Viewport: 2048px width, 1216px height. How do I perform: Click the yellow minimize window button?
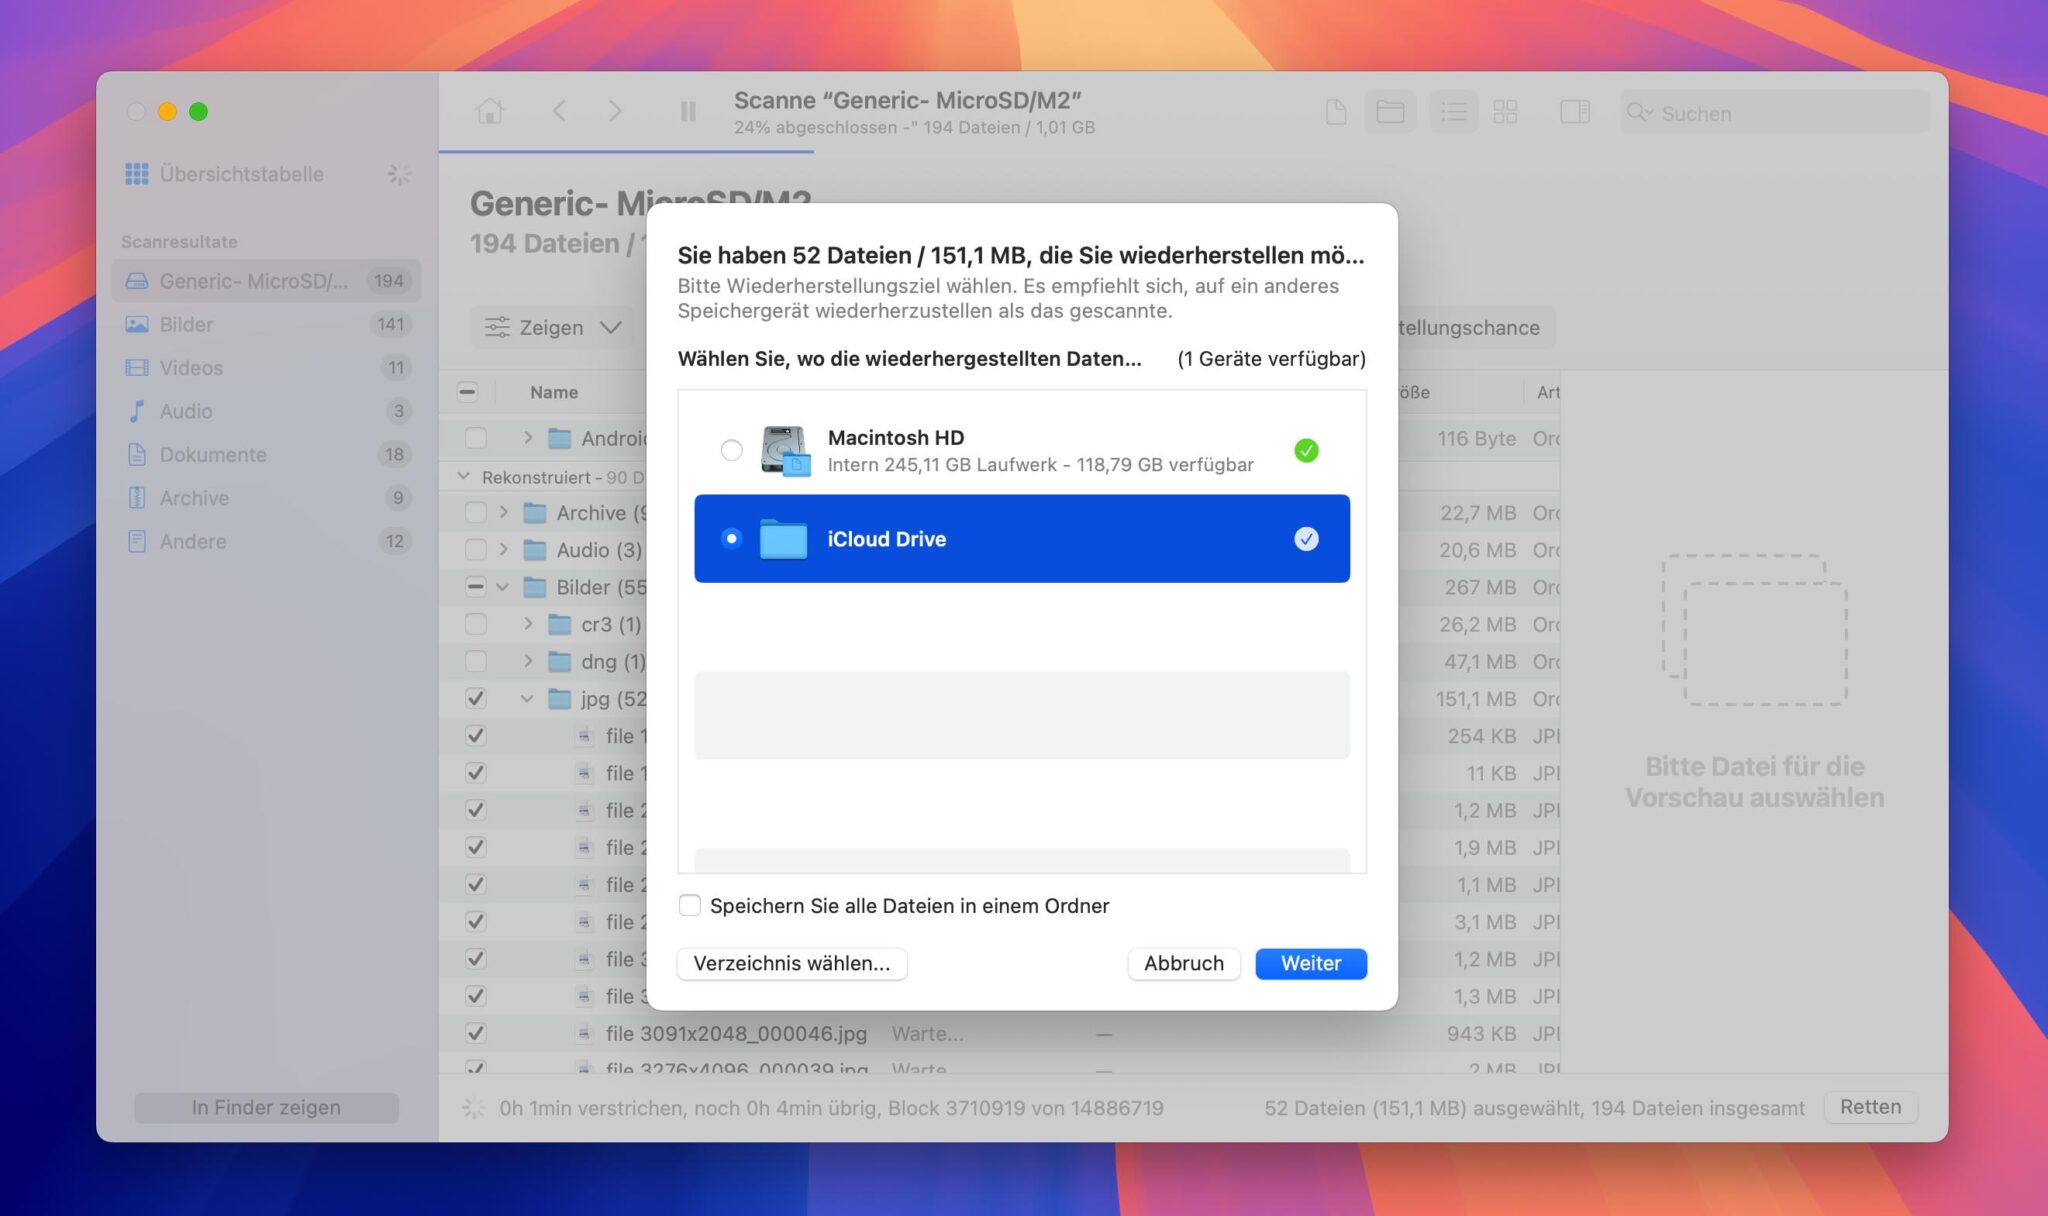pos(167,111)
